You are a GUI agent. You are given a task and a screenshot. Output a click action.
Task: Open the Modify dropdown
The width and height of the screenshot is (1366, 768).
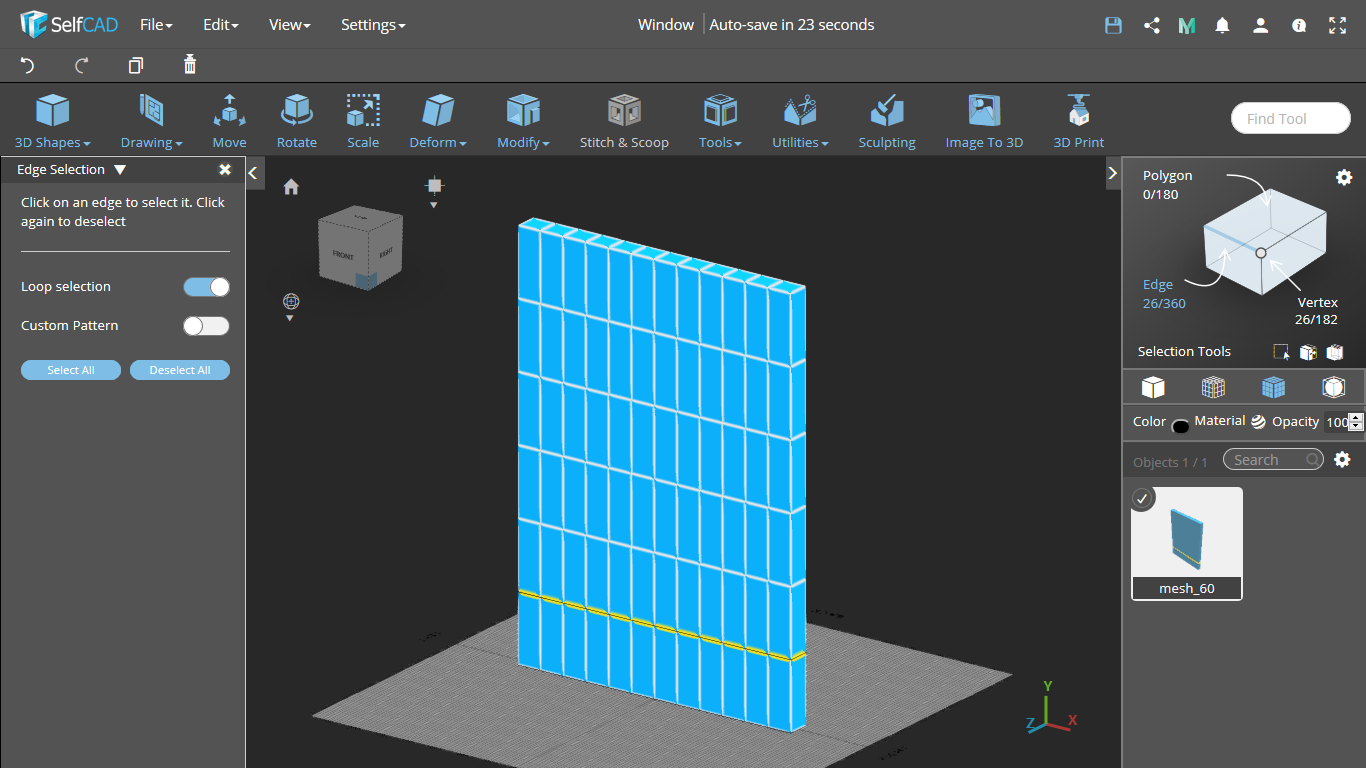pyautogui.click(x=523, y=121)
